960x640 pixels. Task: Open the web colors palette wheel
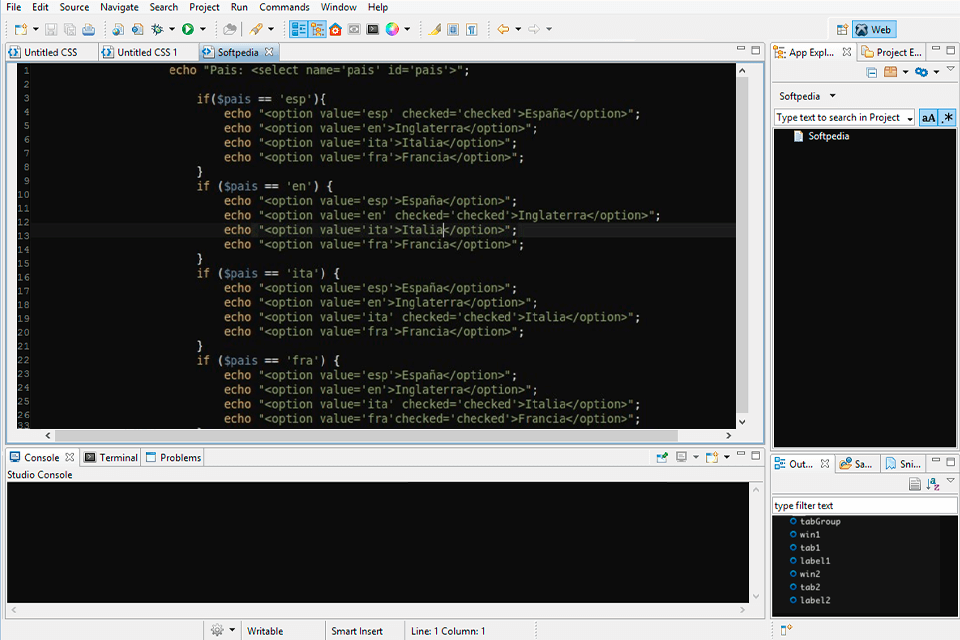pos(391,30)
